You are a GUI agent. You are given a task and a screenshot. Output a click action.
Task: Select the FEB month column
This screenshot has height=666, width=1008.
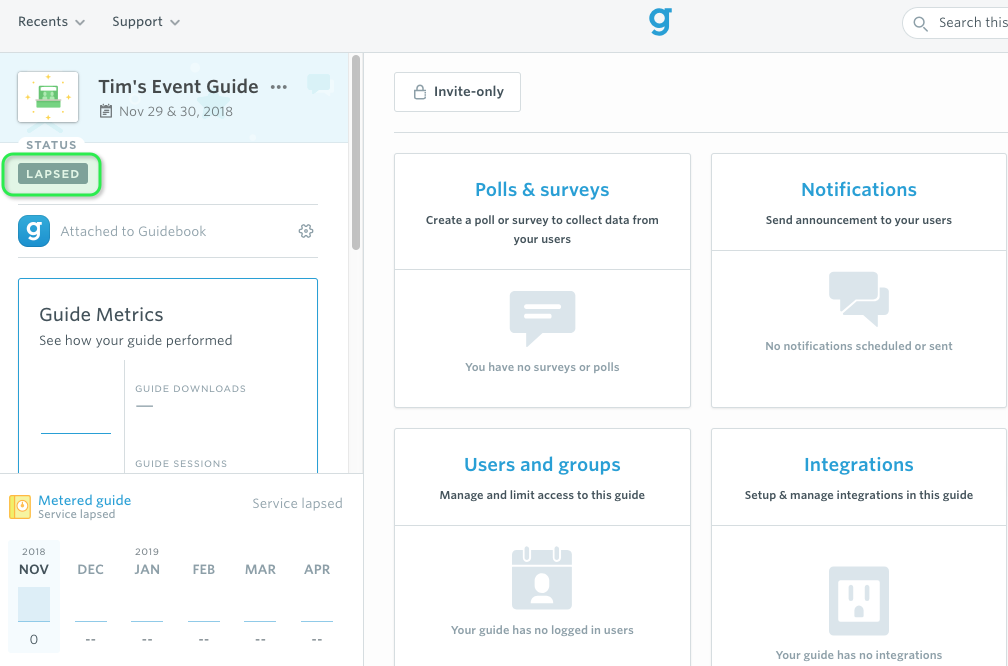point(204,597)
